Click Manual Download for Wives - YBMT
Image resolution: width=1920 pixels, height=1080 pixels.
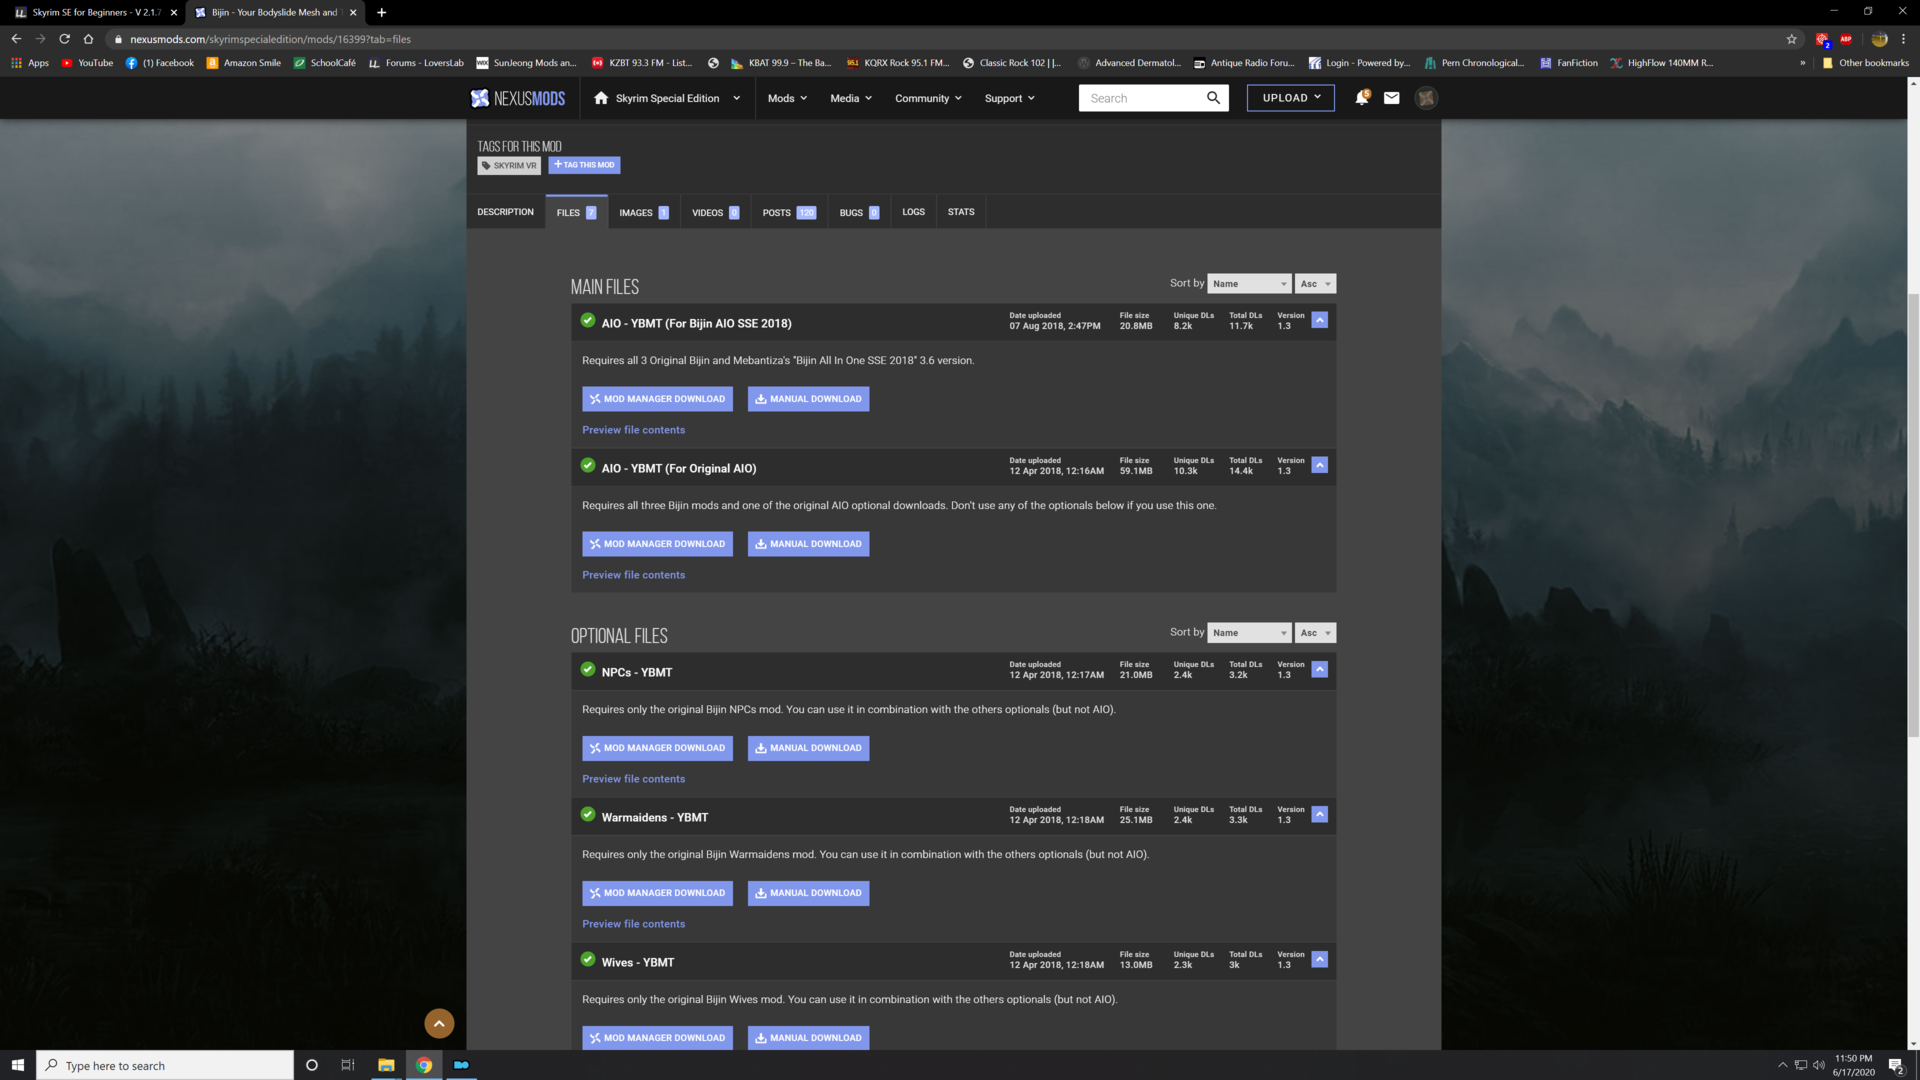point(808,1038)
